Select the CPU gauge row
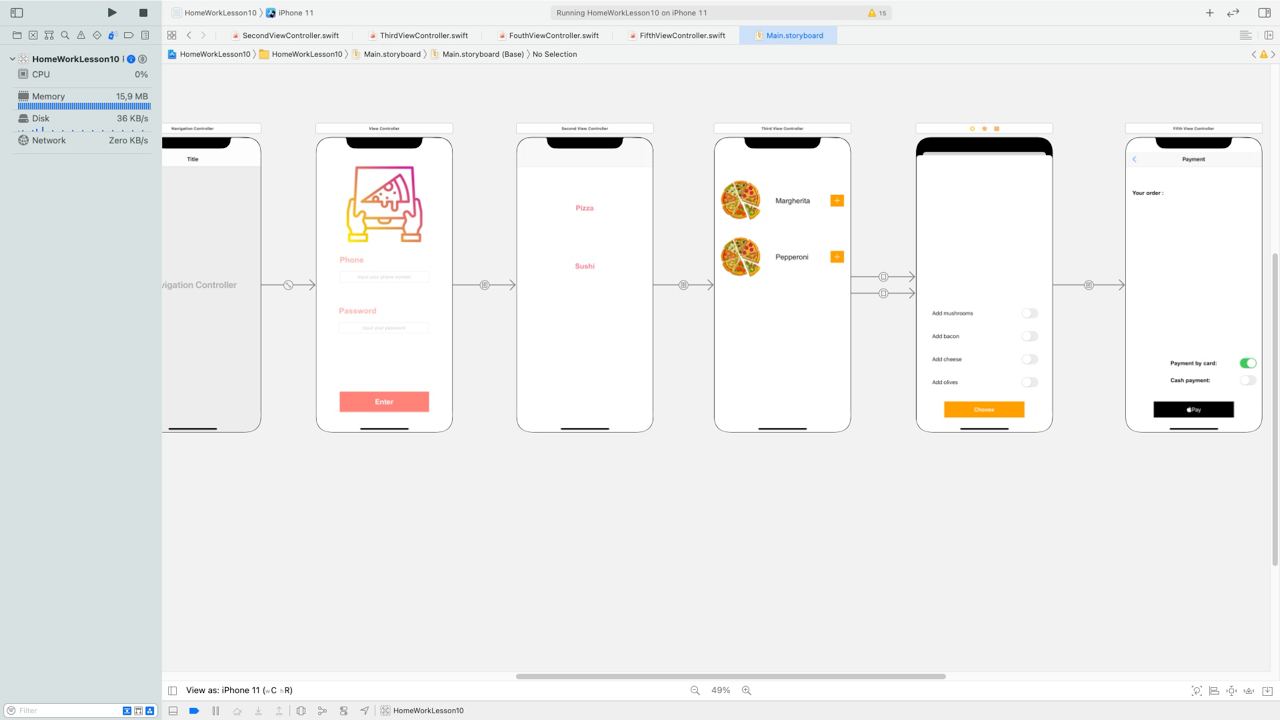1280x720 pixels. (x=83, y=74)
